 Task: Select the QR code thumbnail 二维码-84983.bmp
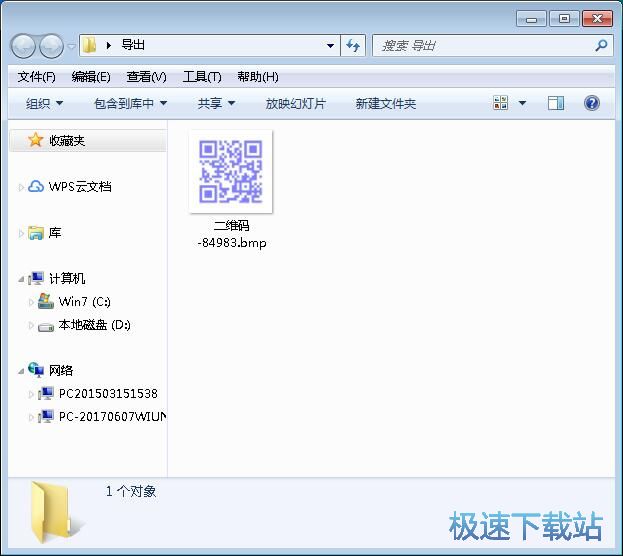pos(230,171)
